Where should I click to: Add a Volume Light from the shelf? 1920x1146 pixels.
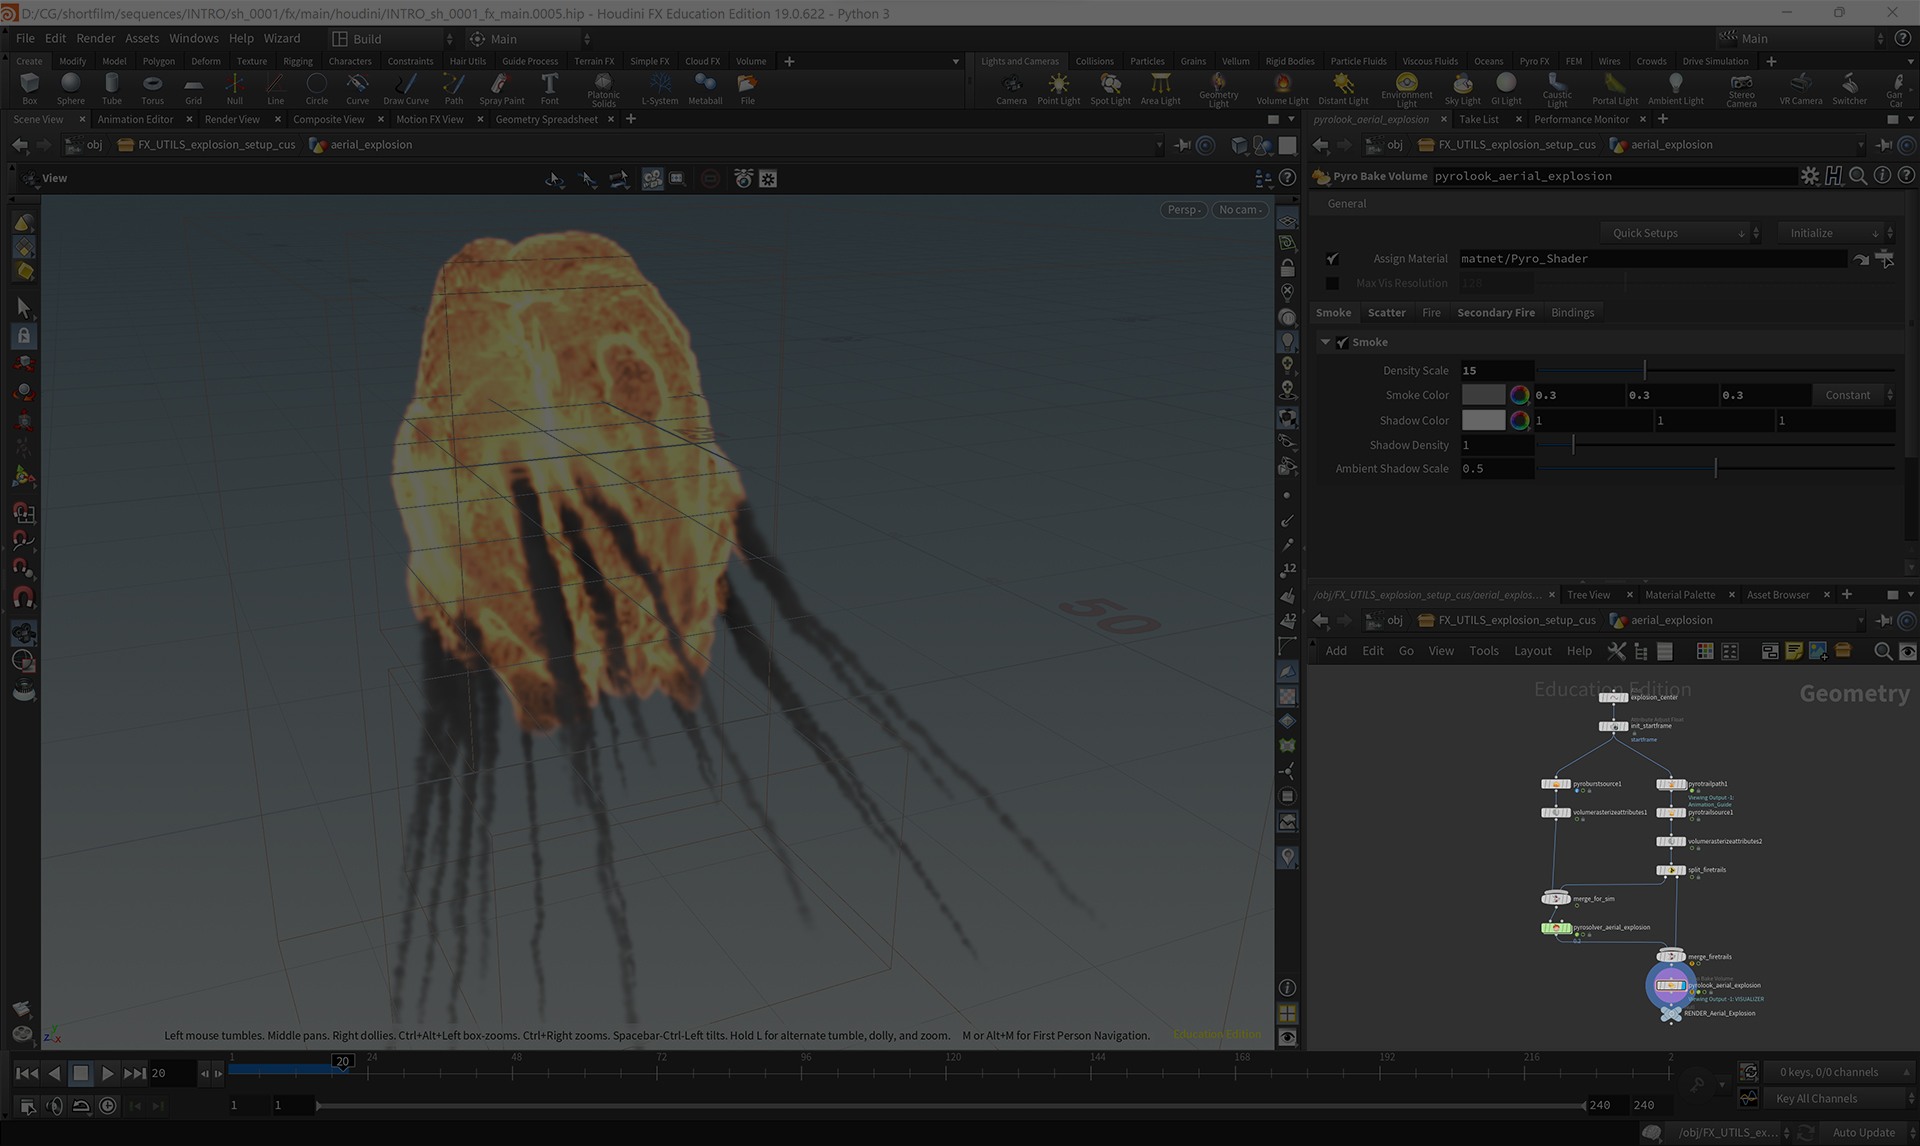point(1282,88)
